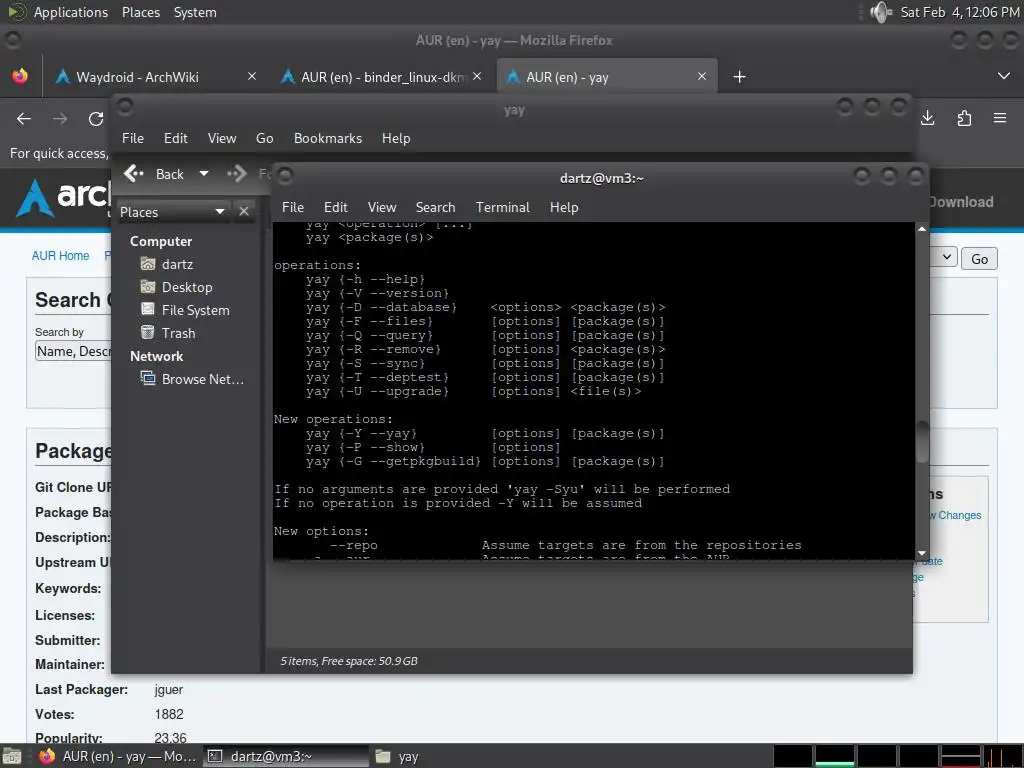Screen dimensions: 1024x768
Task: Open a new Firefox tab with plus button
Action: [739, 77]
